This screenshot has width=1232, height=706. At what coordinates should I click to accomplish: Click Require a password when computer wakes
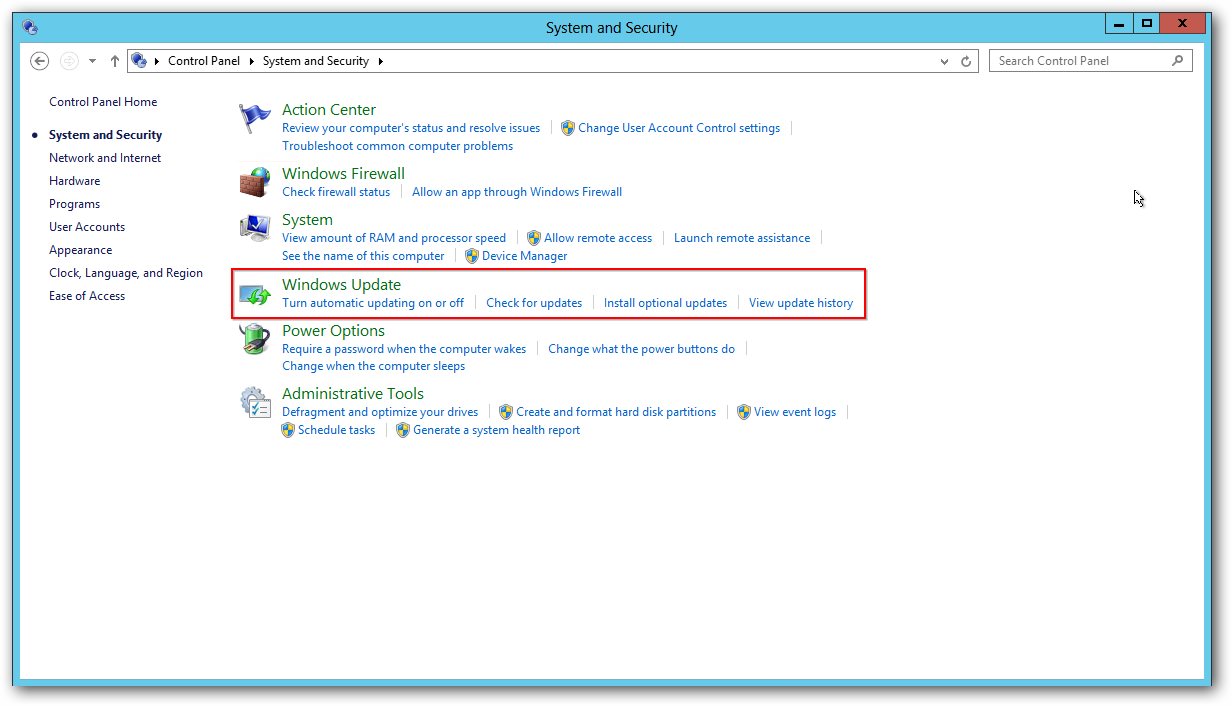[x=404, y=349]
